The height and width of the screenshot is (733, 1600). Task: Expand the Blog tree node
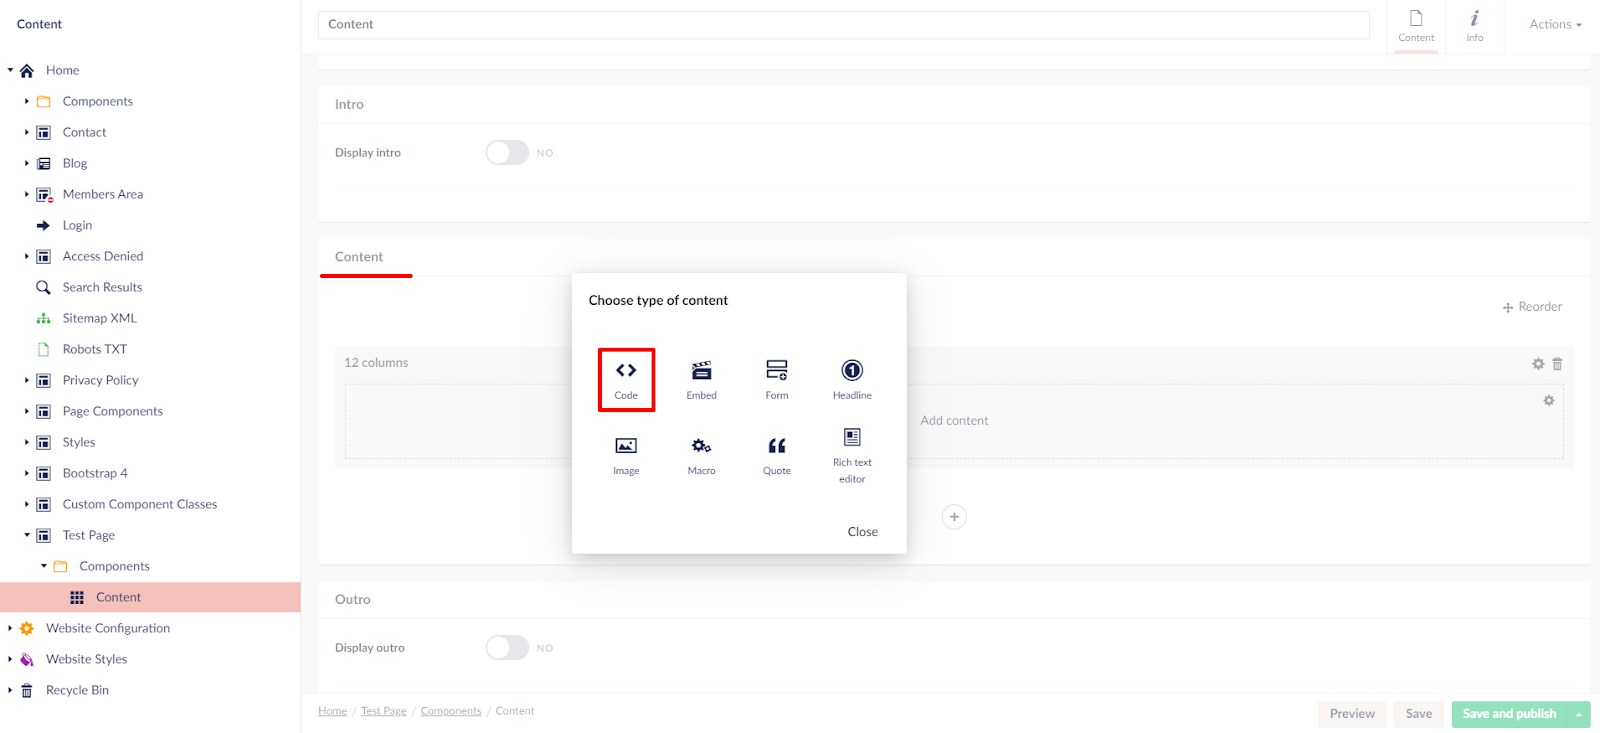[x=26, y=163]
